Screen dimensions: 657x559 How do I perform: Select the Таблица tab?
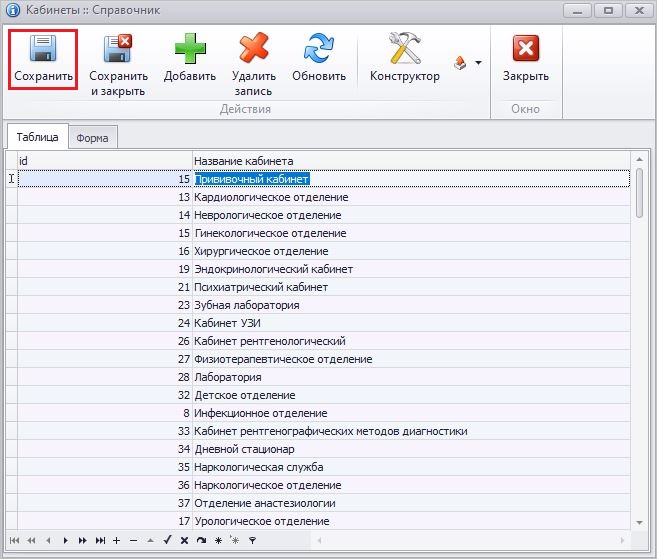click(x=37, y=137)
